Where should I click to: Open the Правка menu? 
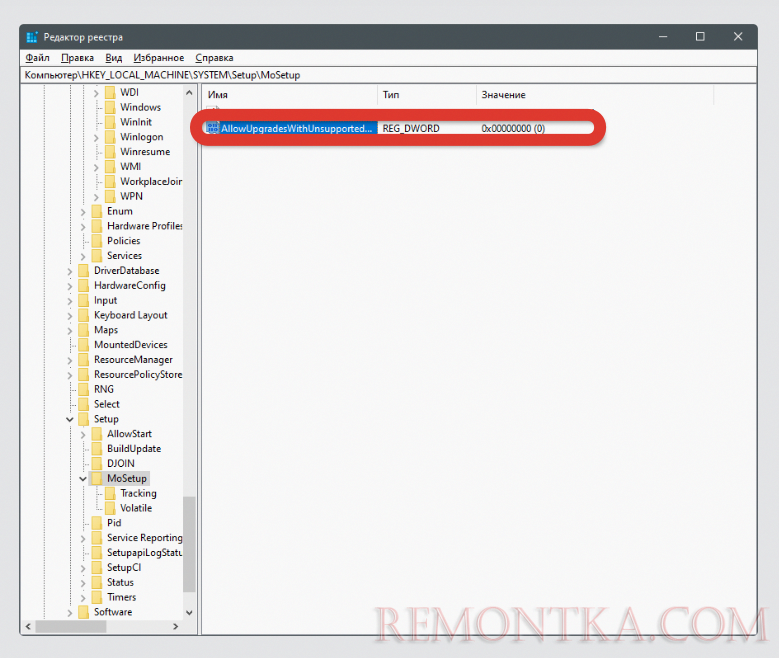tap(77, 58)
